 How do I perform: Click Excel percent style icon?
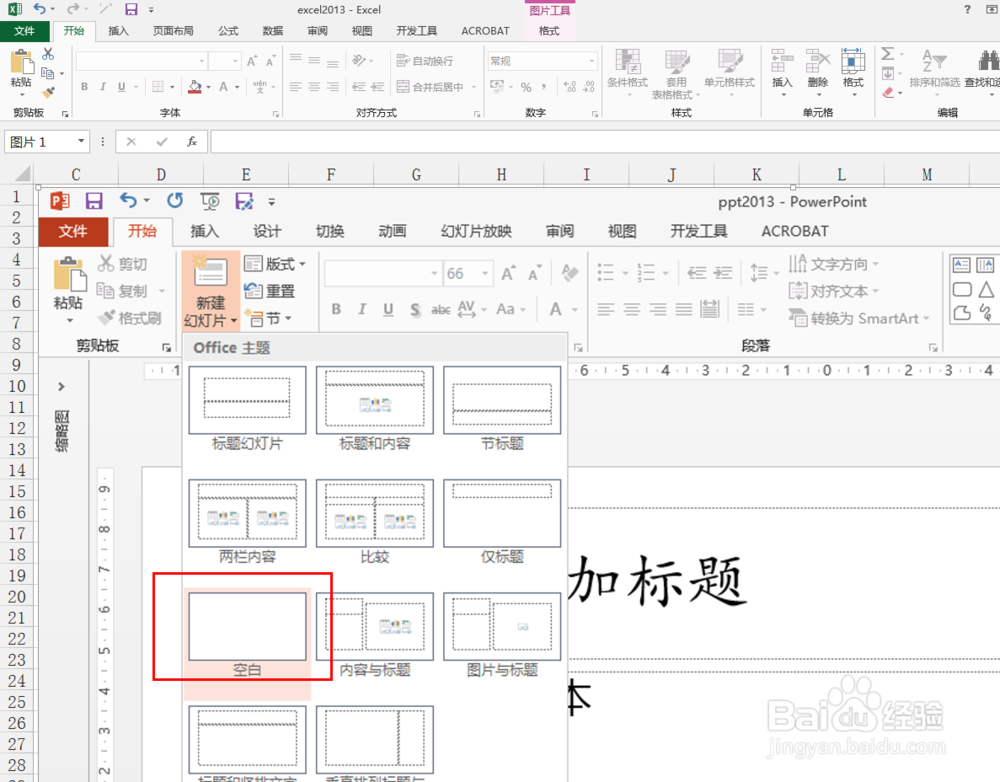pyautogui.click(x=526, y=87)
